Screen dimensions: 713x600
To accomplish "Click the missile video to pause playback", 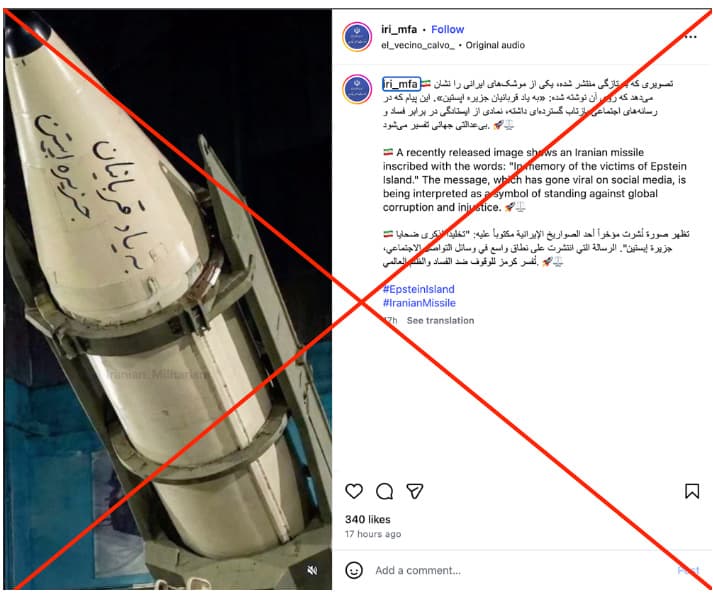I will point(167,299).
